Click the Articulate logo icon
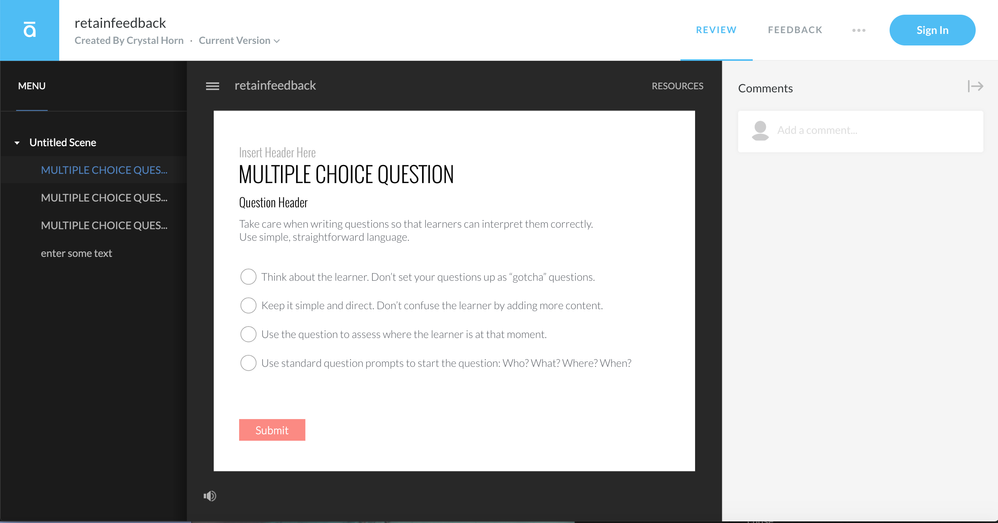Image resolution: width=998 pixels, height=523 pixels. pyautogui.click(x=30, y=30)
